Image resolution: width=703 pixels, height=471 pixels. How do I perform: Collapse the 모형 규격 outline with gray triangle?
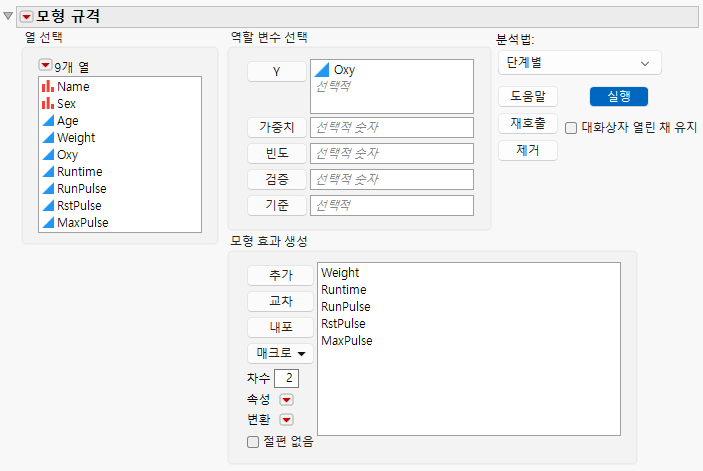[8, 16]
